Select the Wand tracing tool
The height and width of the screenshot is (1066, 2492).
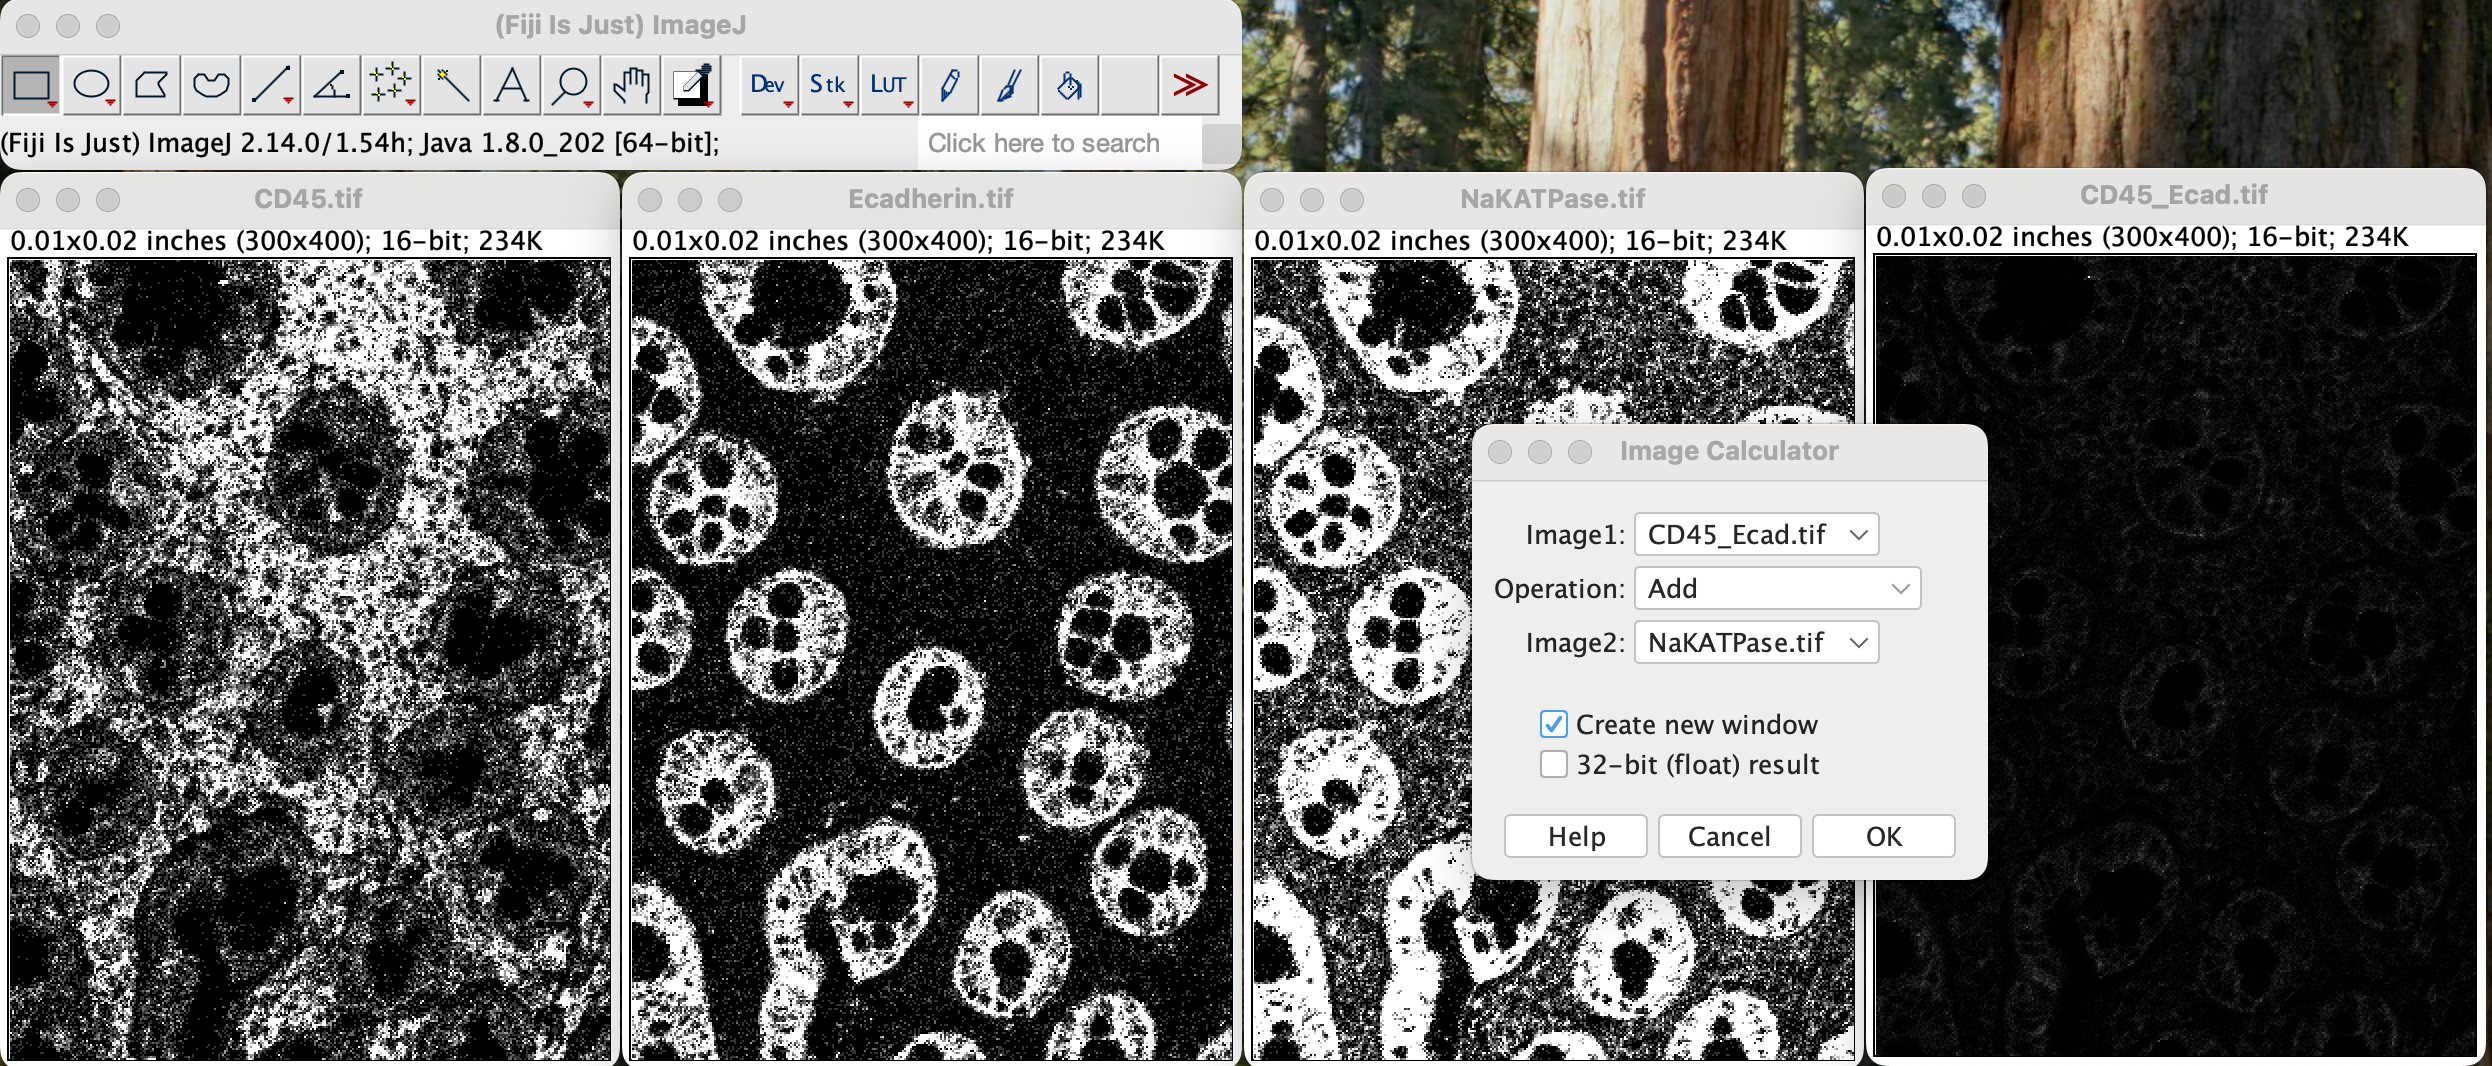[x=451, y=85]
